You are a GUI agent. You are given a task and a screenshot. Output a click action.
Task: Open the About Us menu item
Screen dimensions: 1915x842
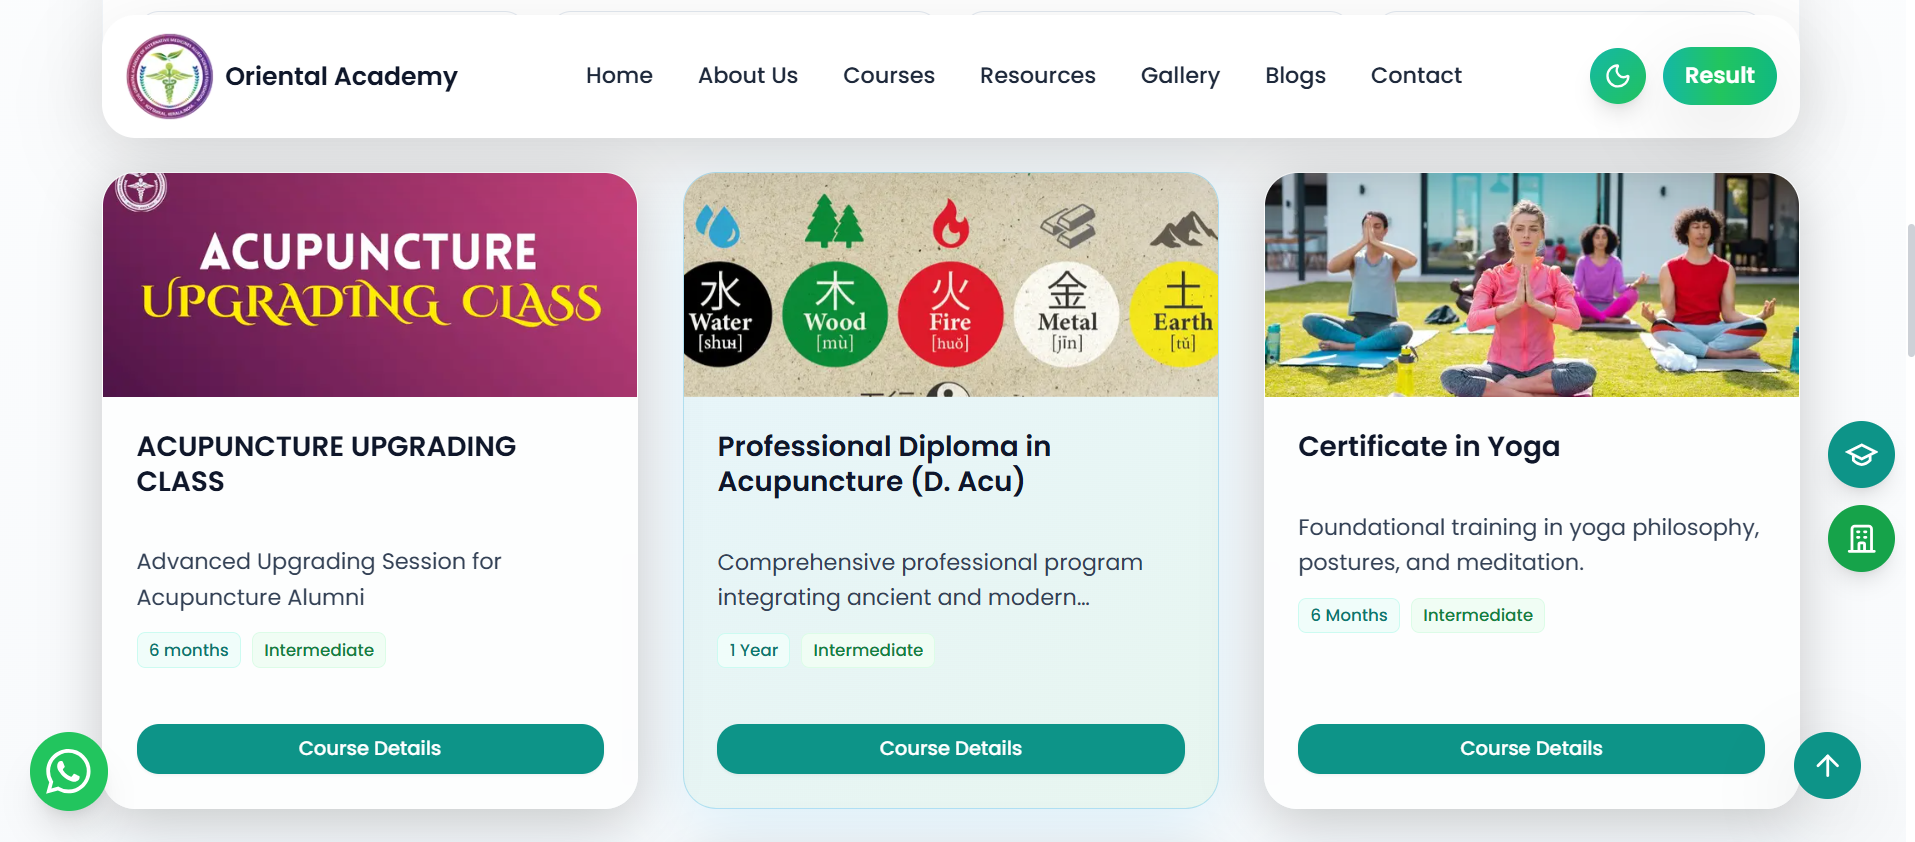747,76
